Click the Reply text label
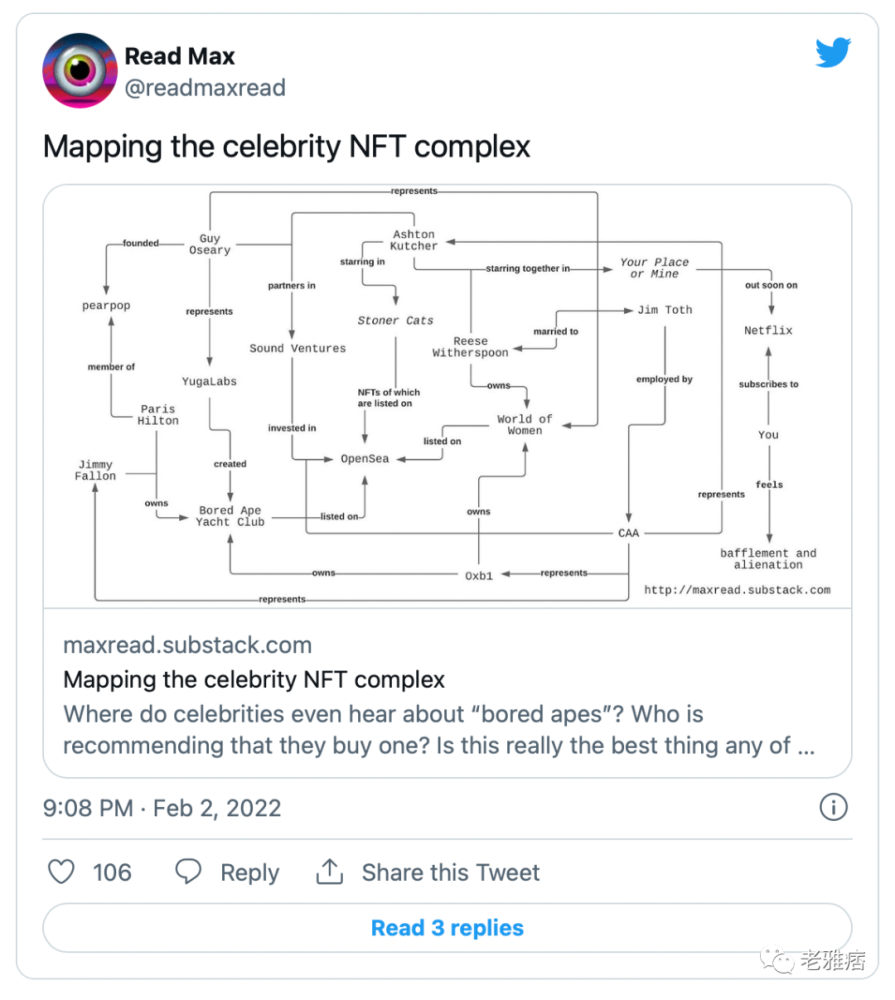The image size is (895, 1000). 249,872
